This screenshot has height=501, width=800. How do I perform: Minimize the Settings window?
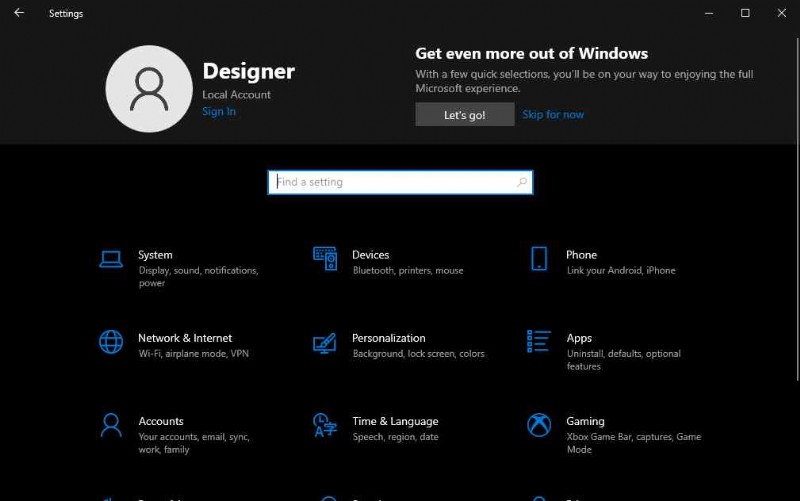709,13
